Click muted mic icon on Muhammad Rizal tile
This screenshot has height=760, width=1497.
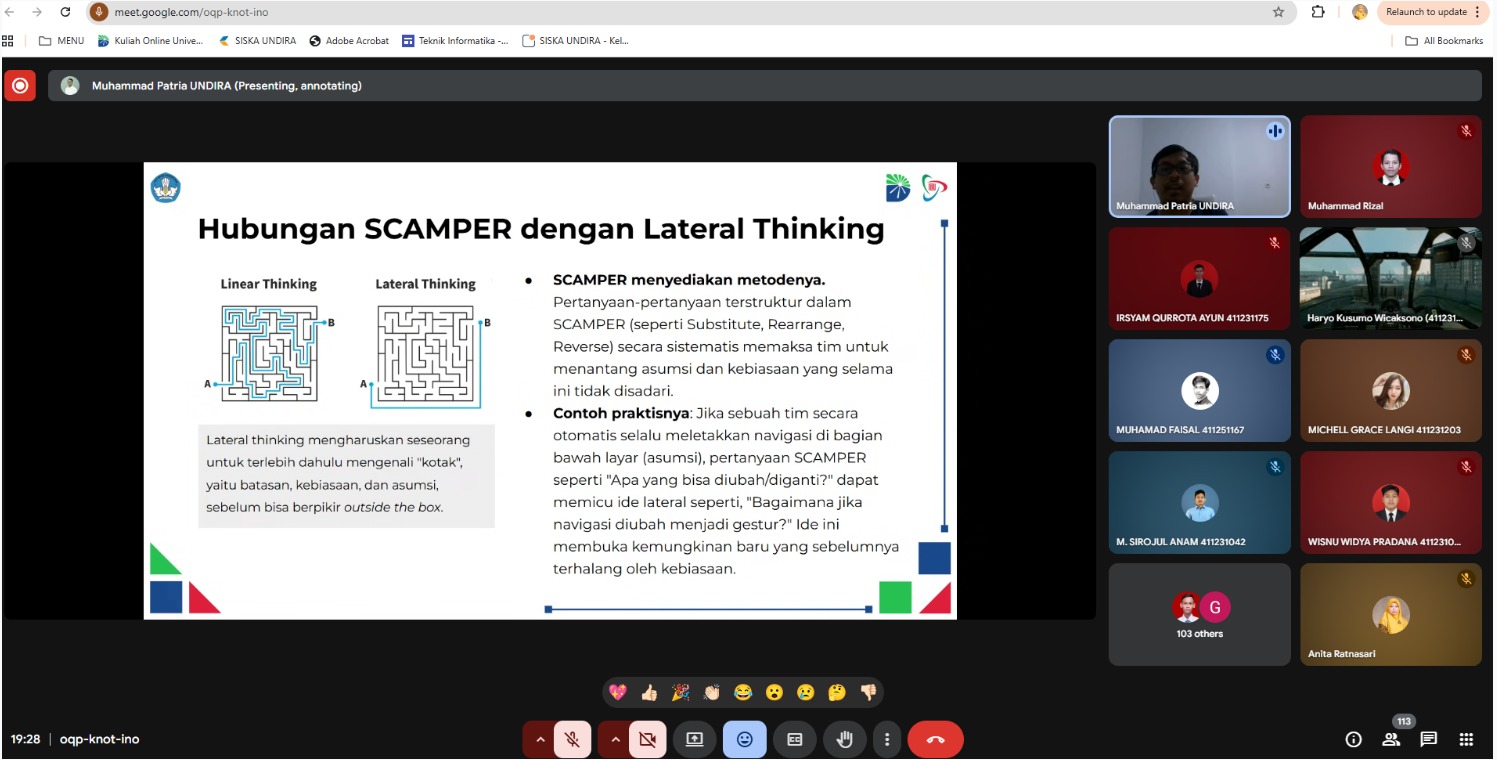click(1466, 131)
